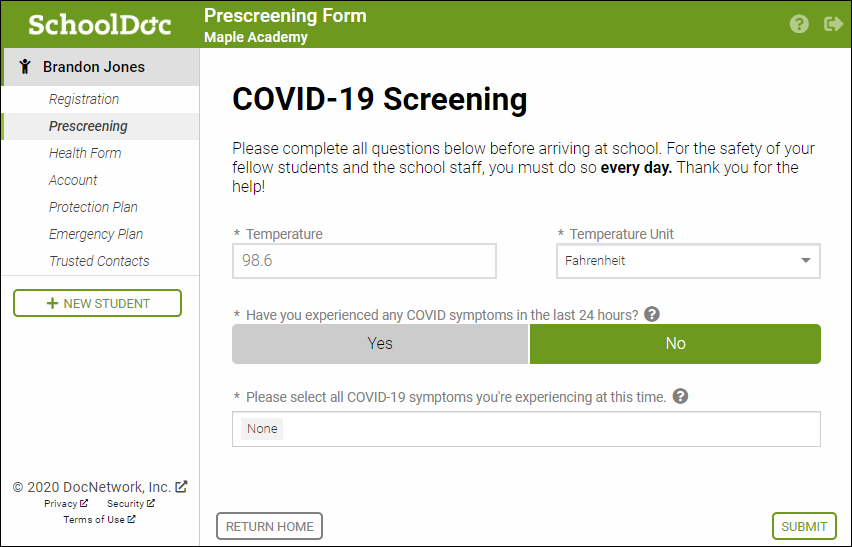Submit the prescreening form
852x547 pixels.
804,526
